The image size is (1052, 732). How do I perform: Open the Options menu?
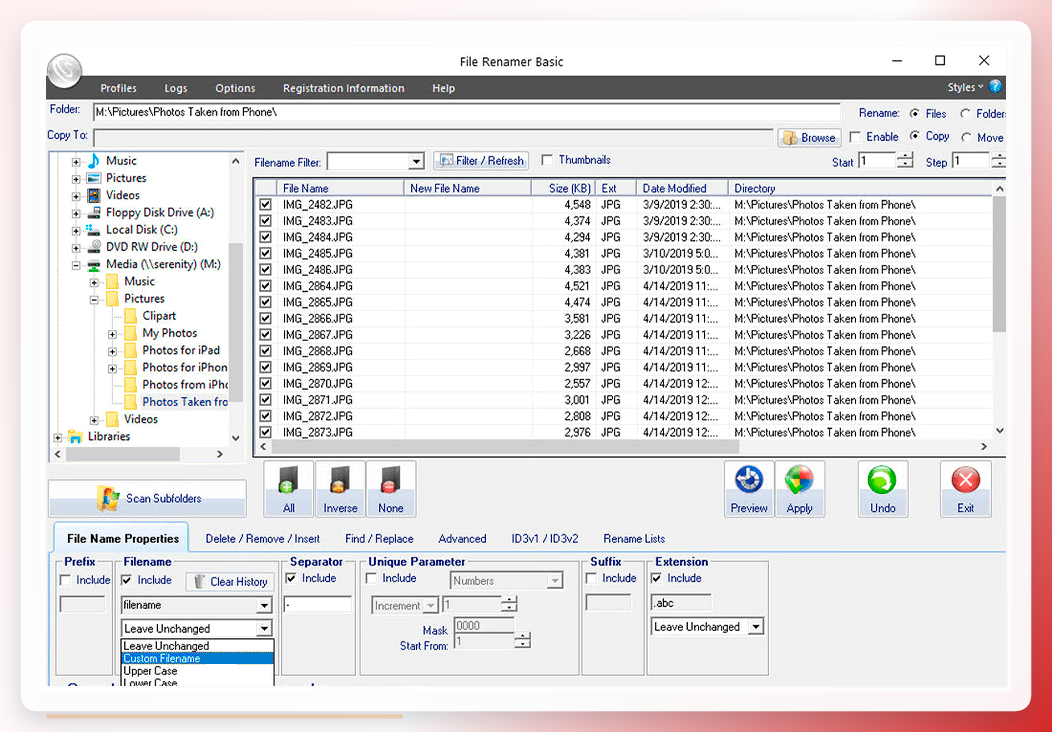235,88
